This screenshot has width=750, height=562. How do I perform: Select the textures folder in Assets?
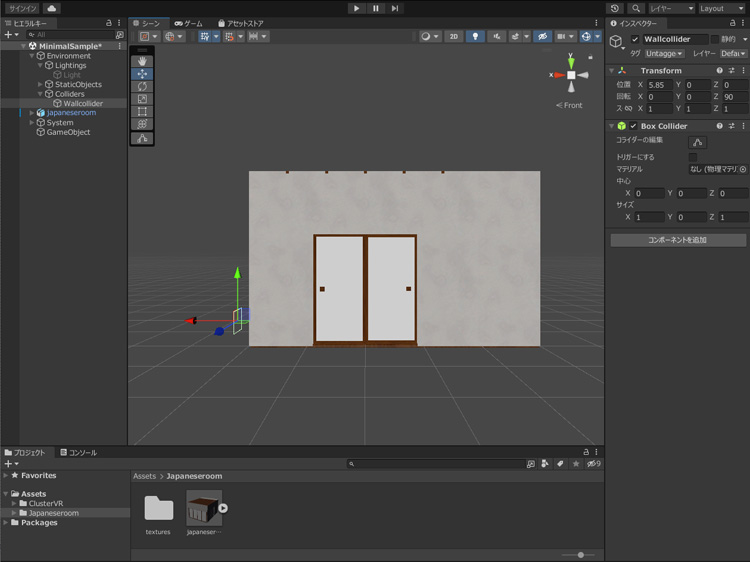point(158,508)
